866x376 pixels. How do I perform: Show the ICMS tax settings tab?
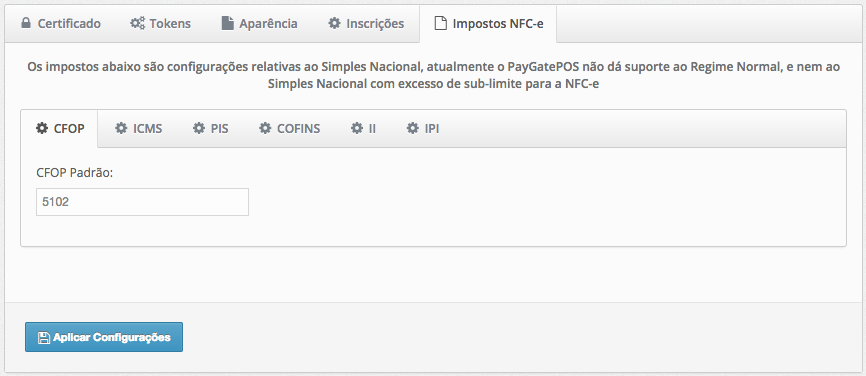click(x=139, y=129)
